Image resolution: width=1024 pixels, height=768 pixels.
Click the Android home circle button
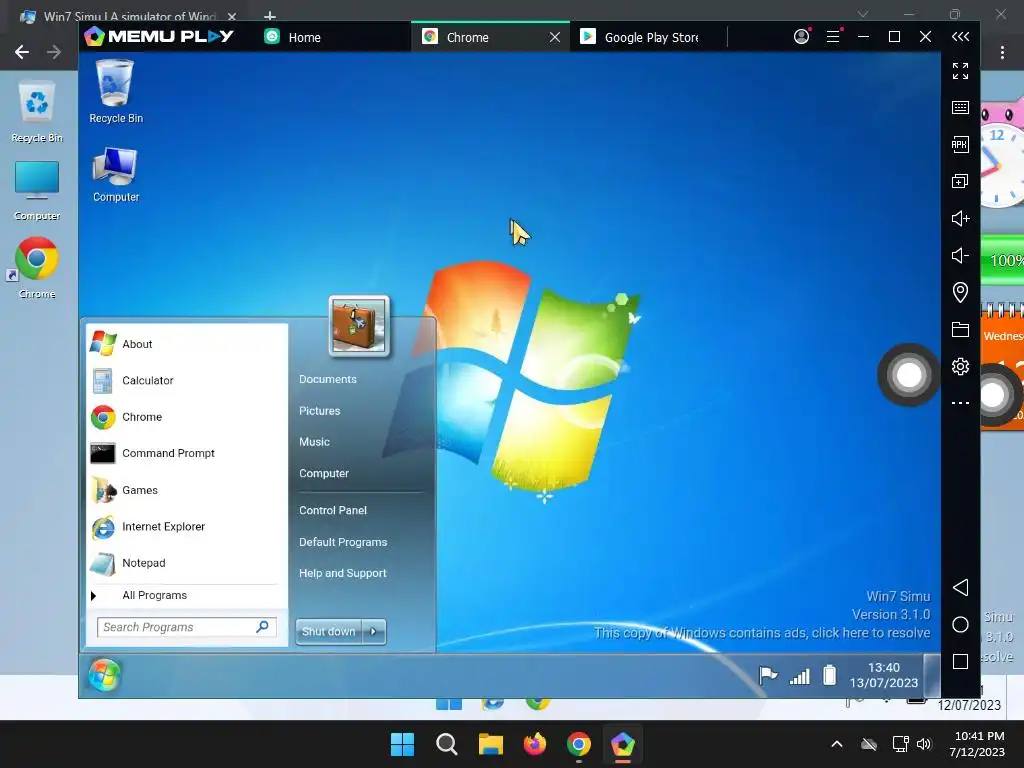(960, 624)
